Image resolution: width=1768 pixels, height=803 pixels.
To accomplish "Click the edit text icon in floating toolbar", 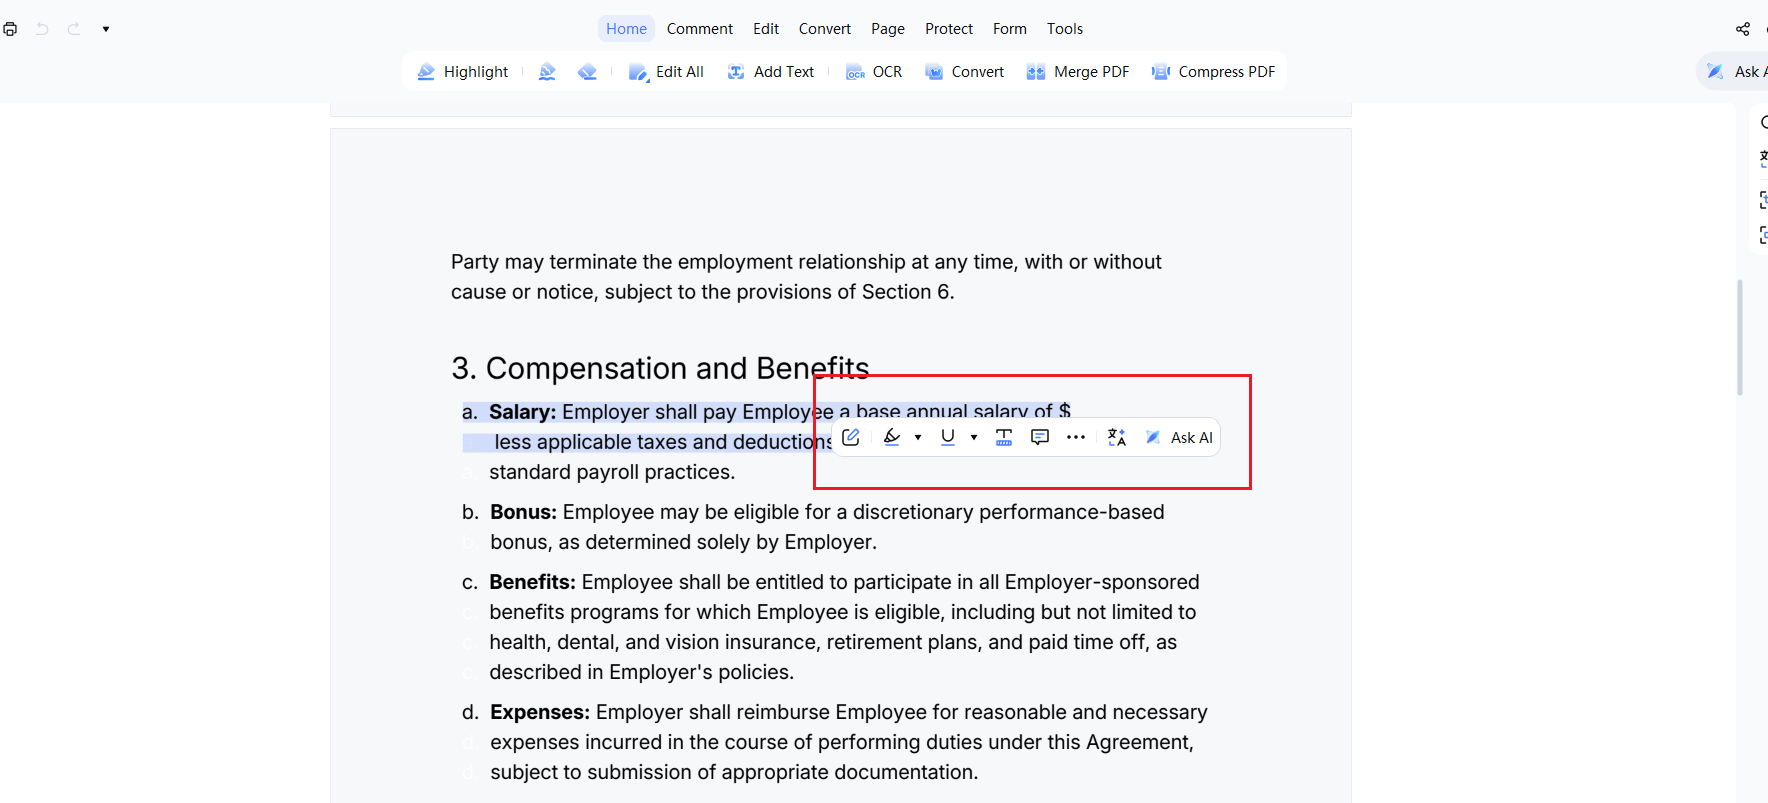I will coord(851,437).
